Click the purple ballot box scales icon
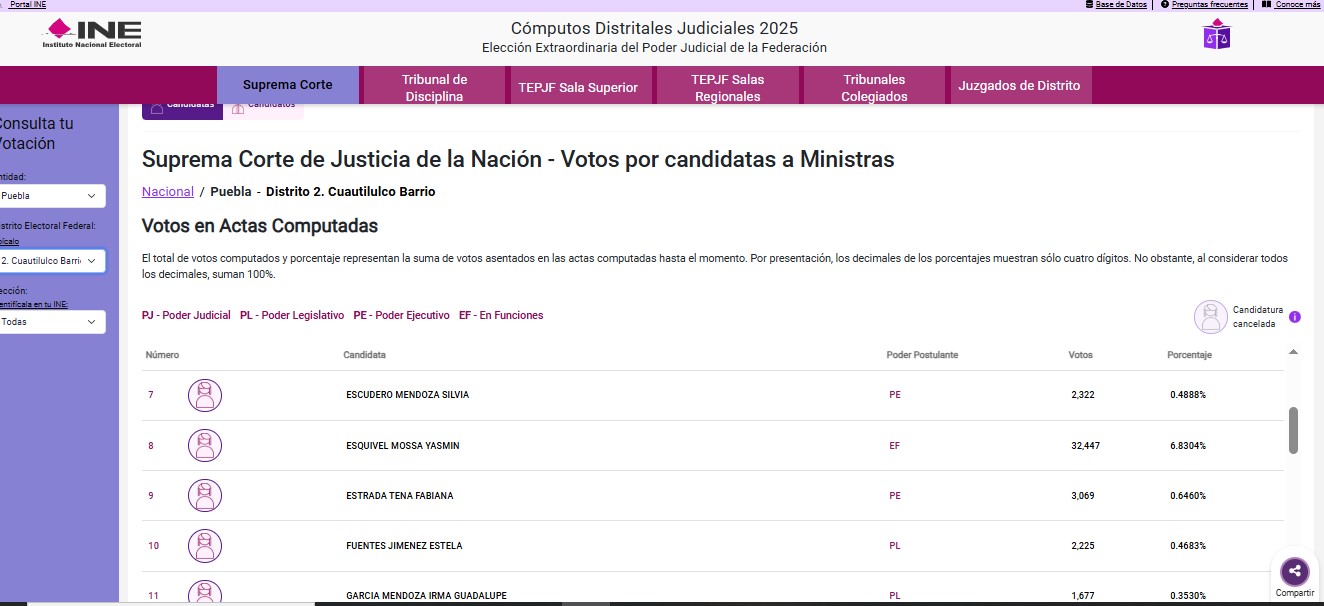The height and width of the screenshot is (606, 1324). pos(1216,35)
